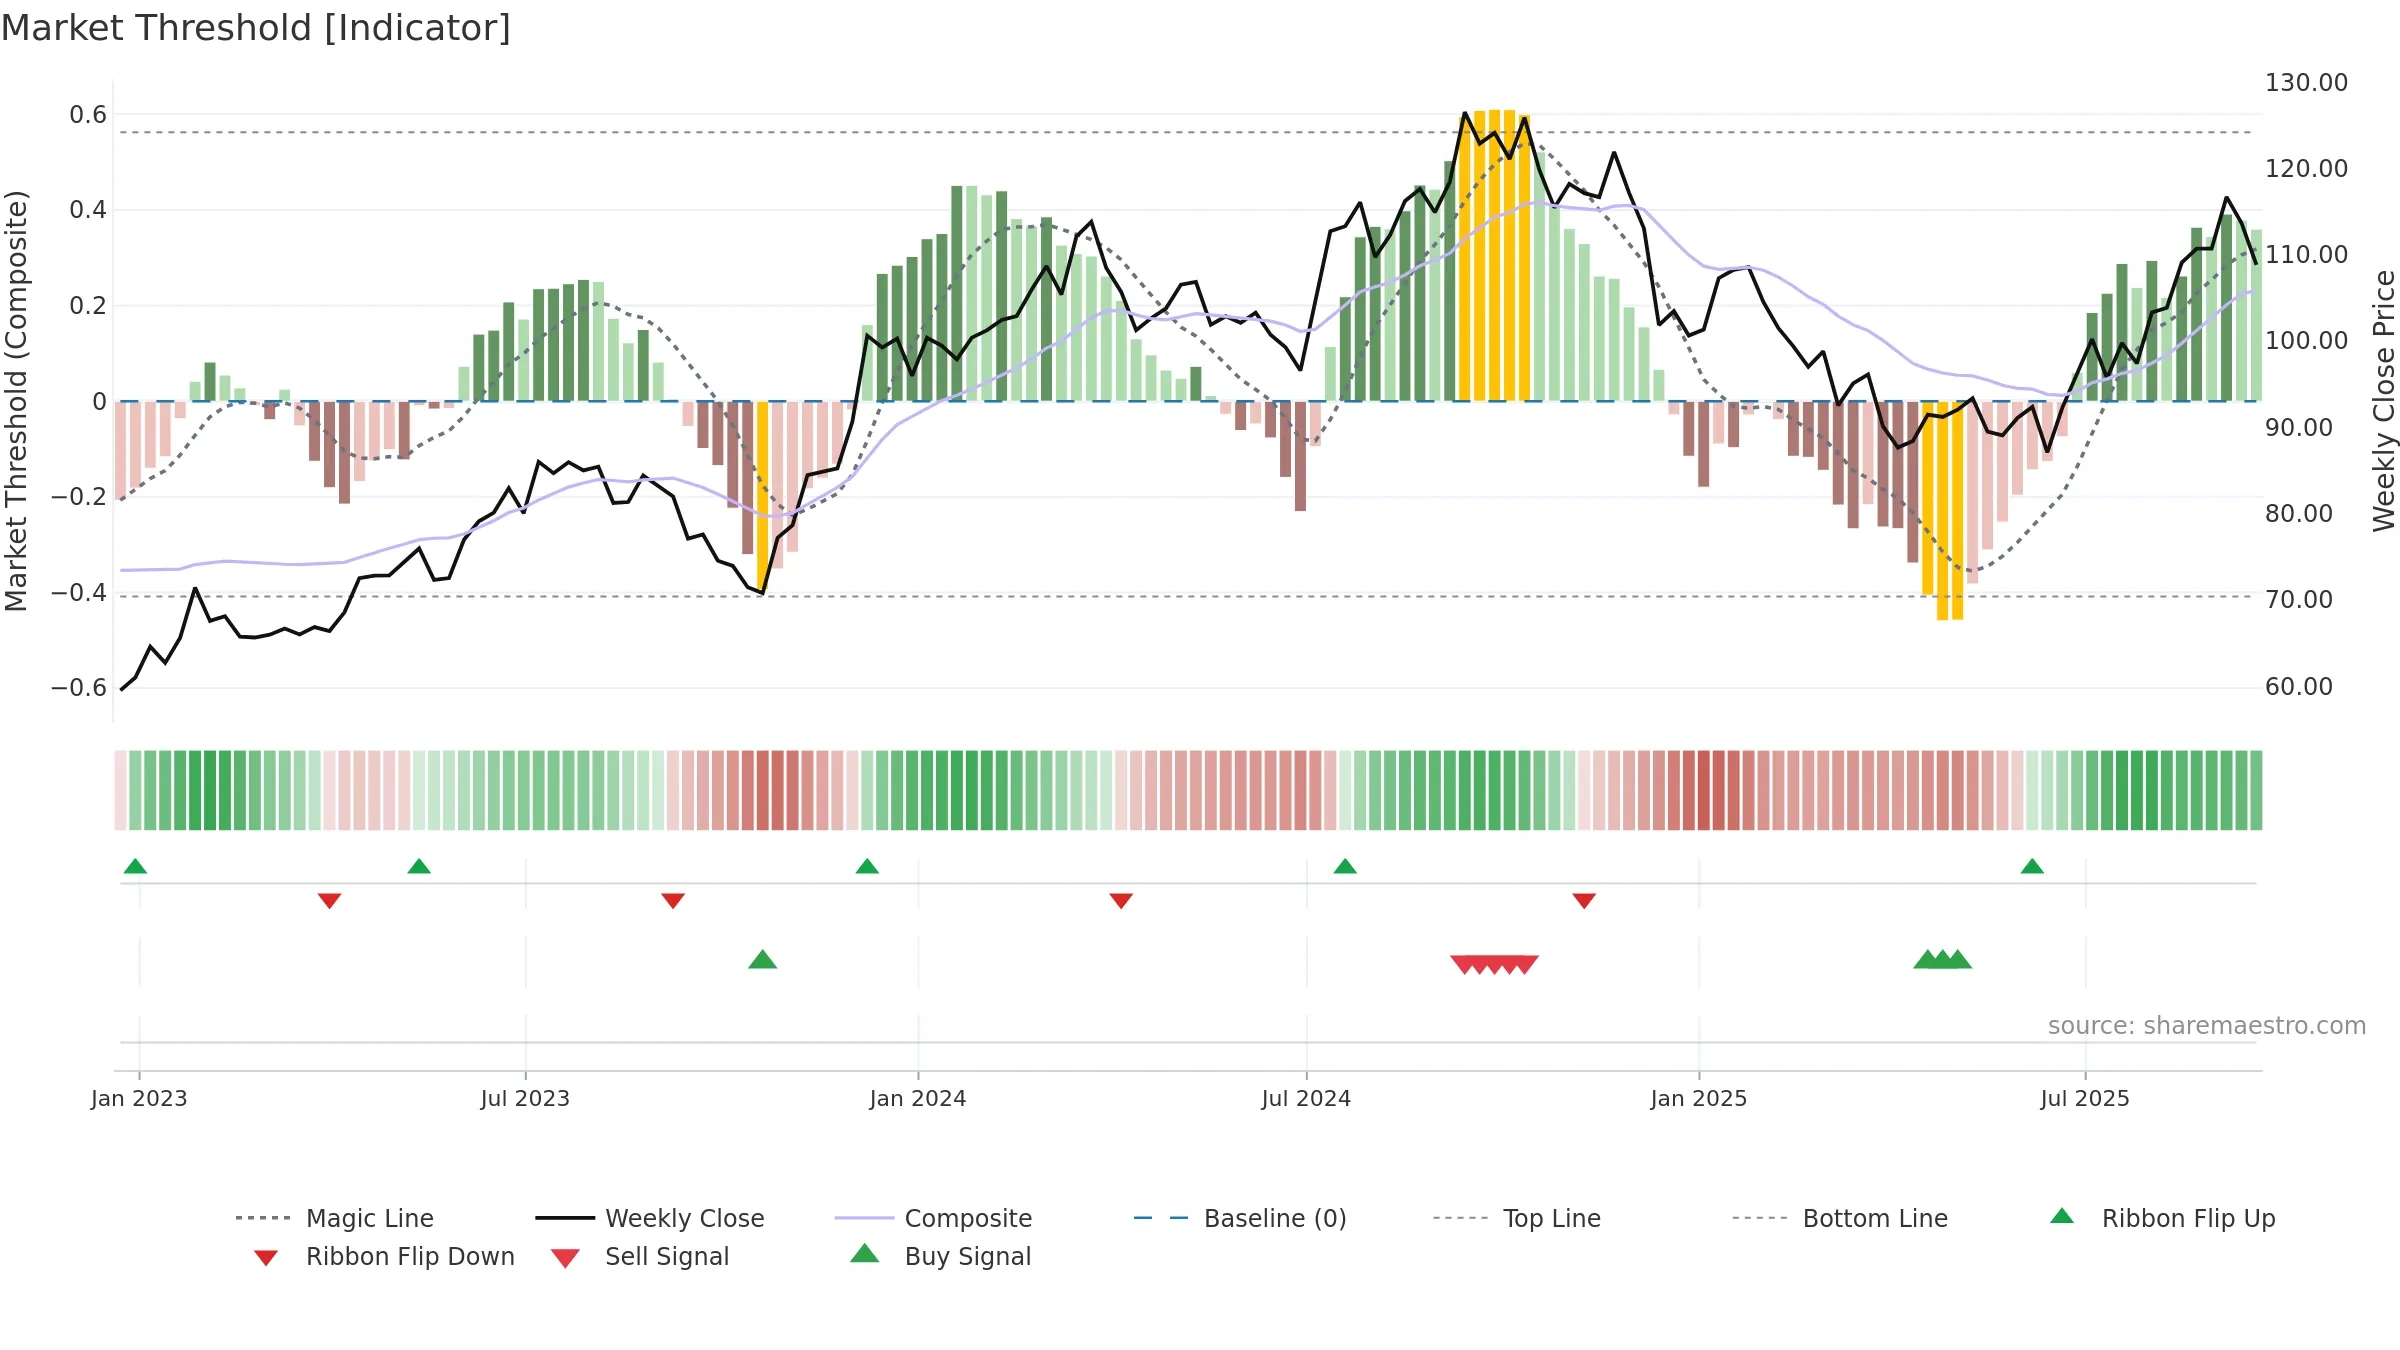Click the 100.00 price axis label
Screen dimensions: 2400x1350
[x=2306, y=341]
